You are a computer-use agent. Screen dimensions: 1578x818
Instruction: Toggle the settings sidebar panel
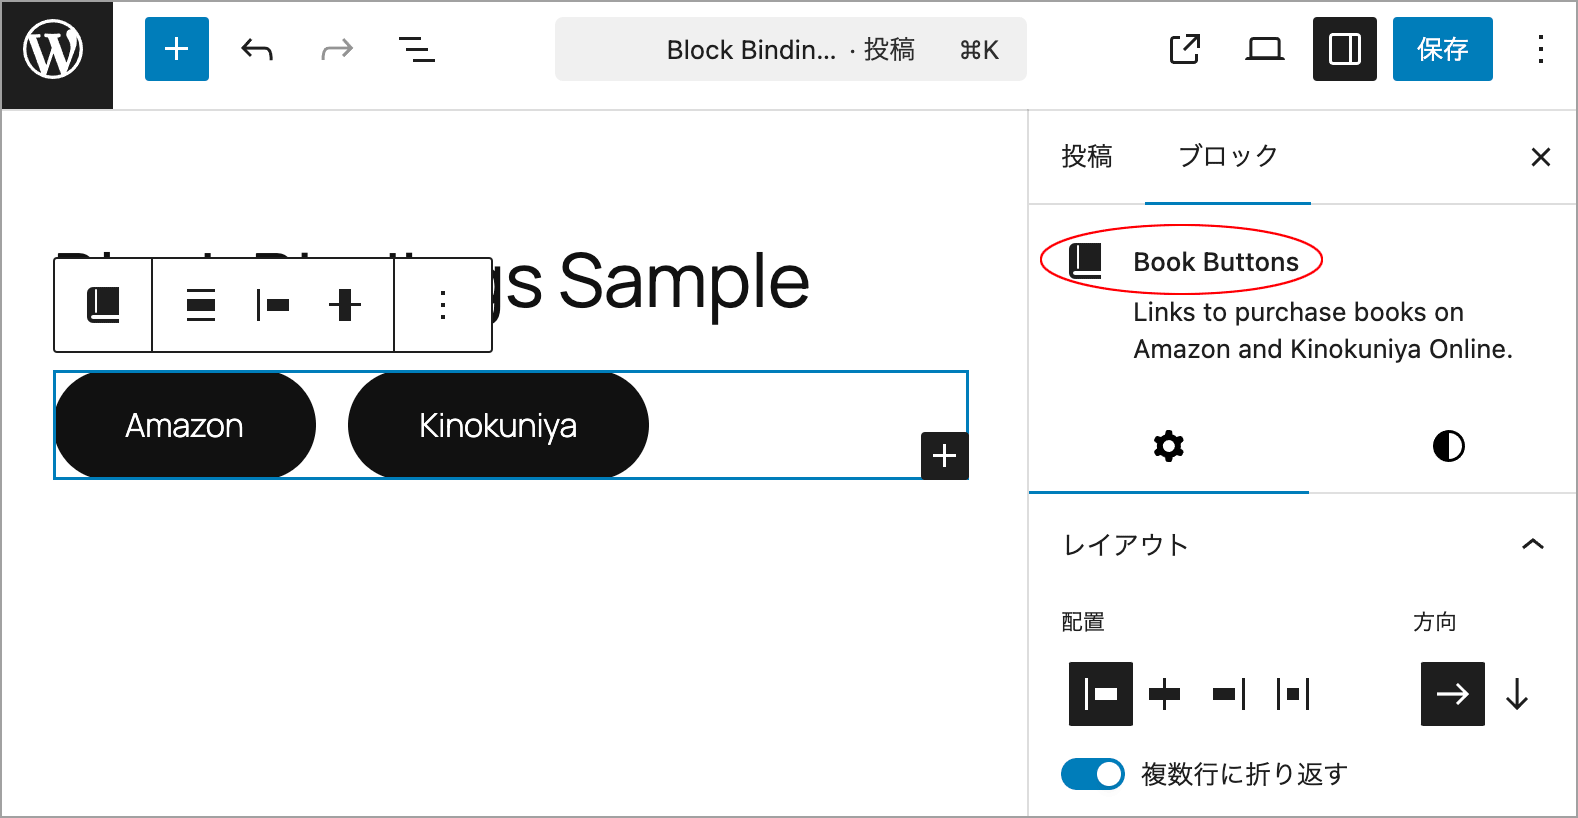(1345, 49)
